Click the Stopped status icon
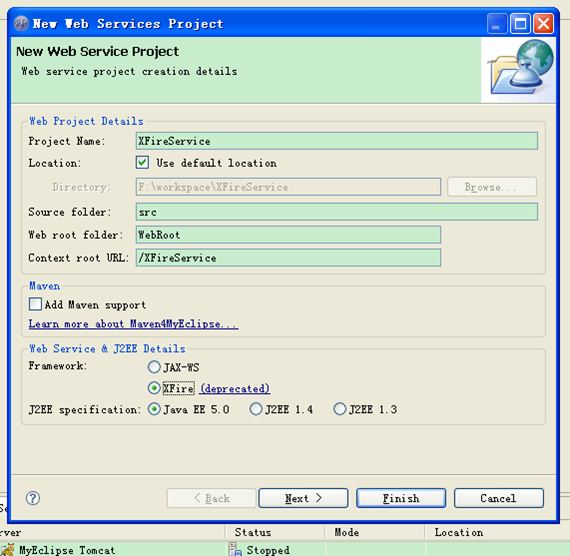Screen dimensions: 570x556 pyautogui.click(x=235, y=549)
